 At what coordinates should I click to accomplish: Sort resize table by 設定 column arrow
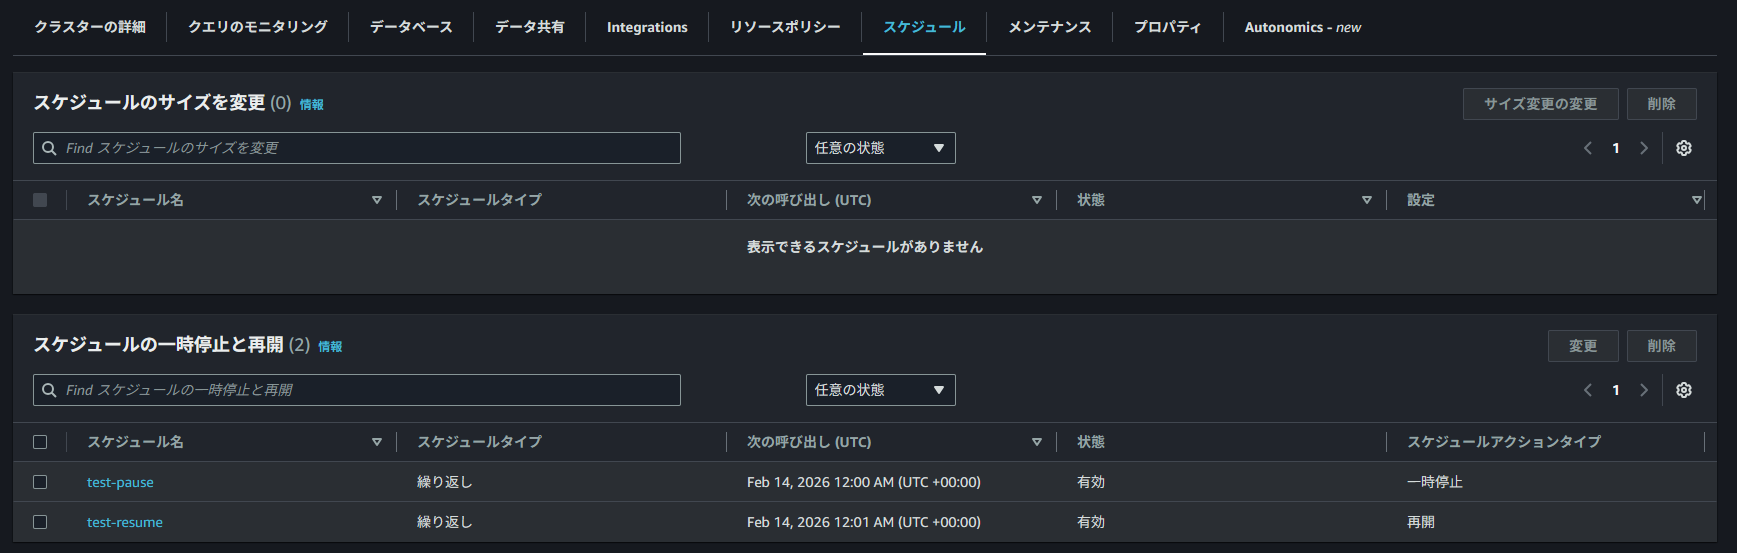[1696, 200]
